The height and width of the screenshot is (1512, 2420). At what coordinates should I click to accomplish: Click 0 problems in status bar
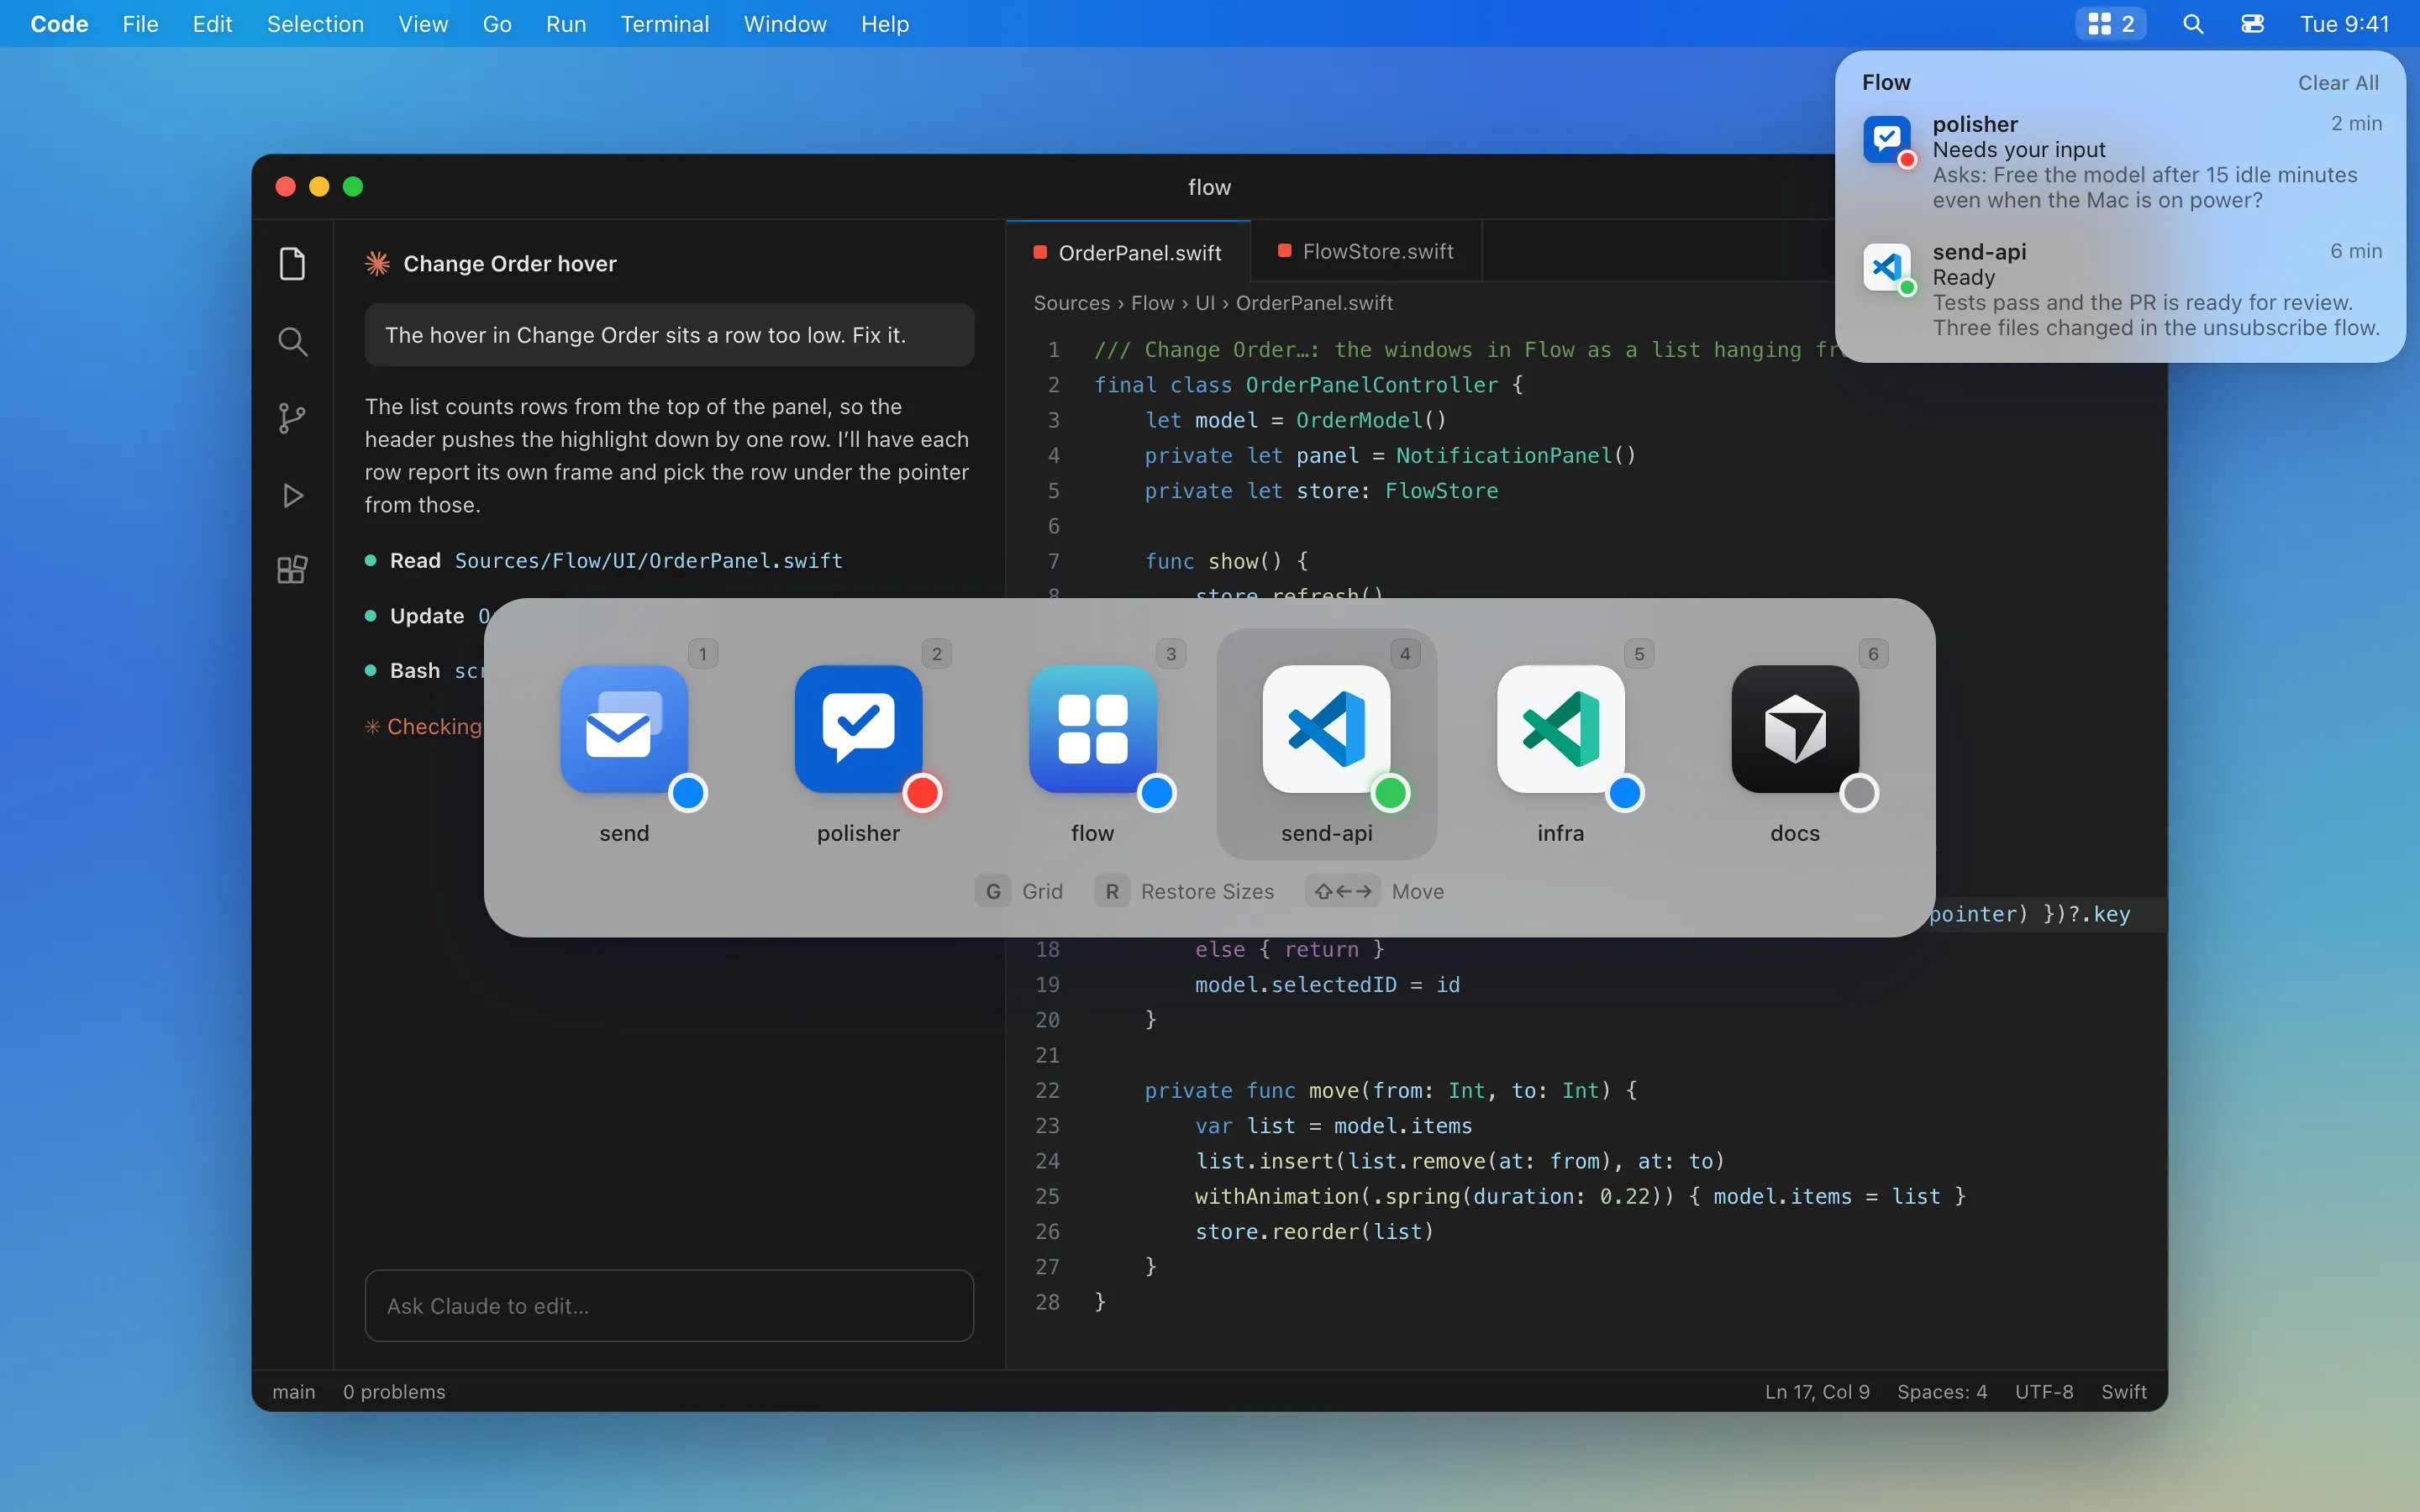pyautogui.click(x=394, y=1392)
